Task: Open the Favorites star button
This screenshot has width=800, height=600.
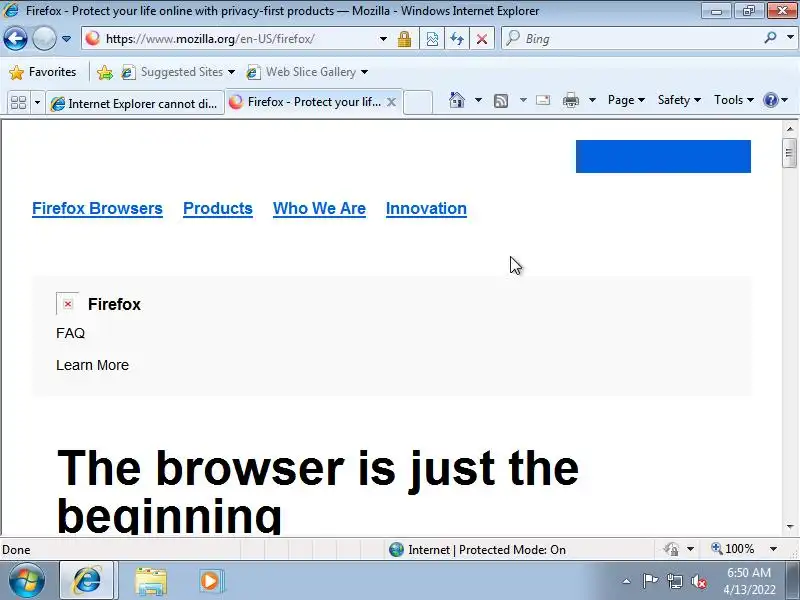Action: (x=43, y=72)
